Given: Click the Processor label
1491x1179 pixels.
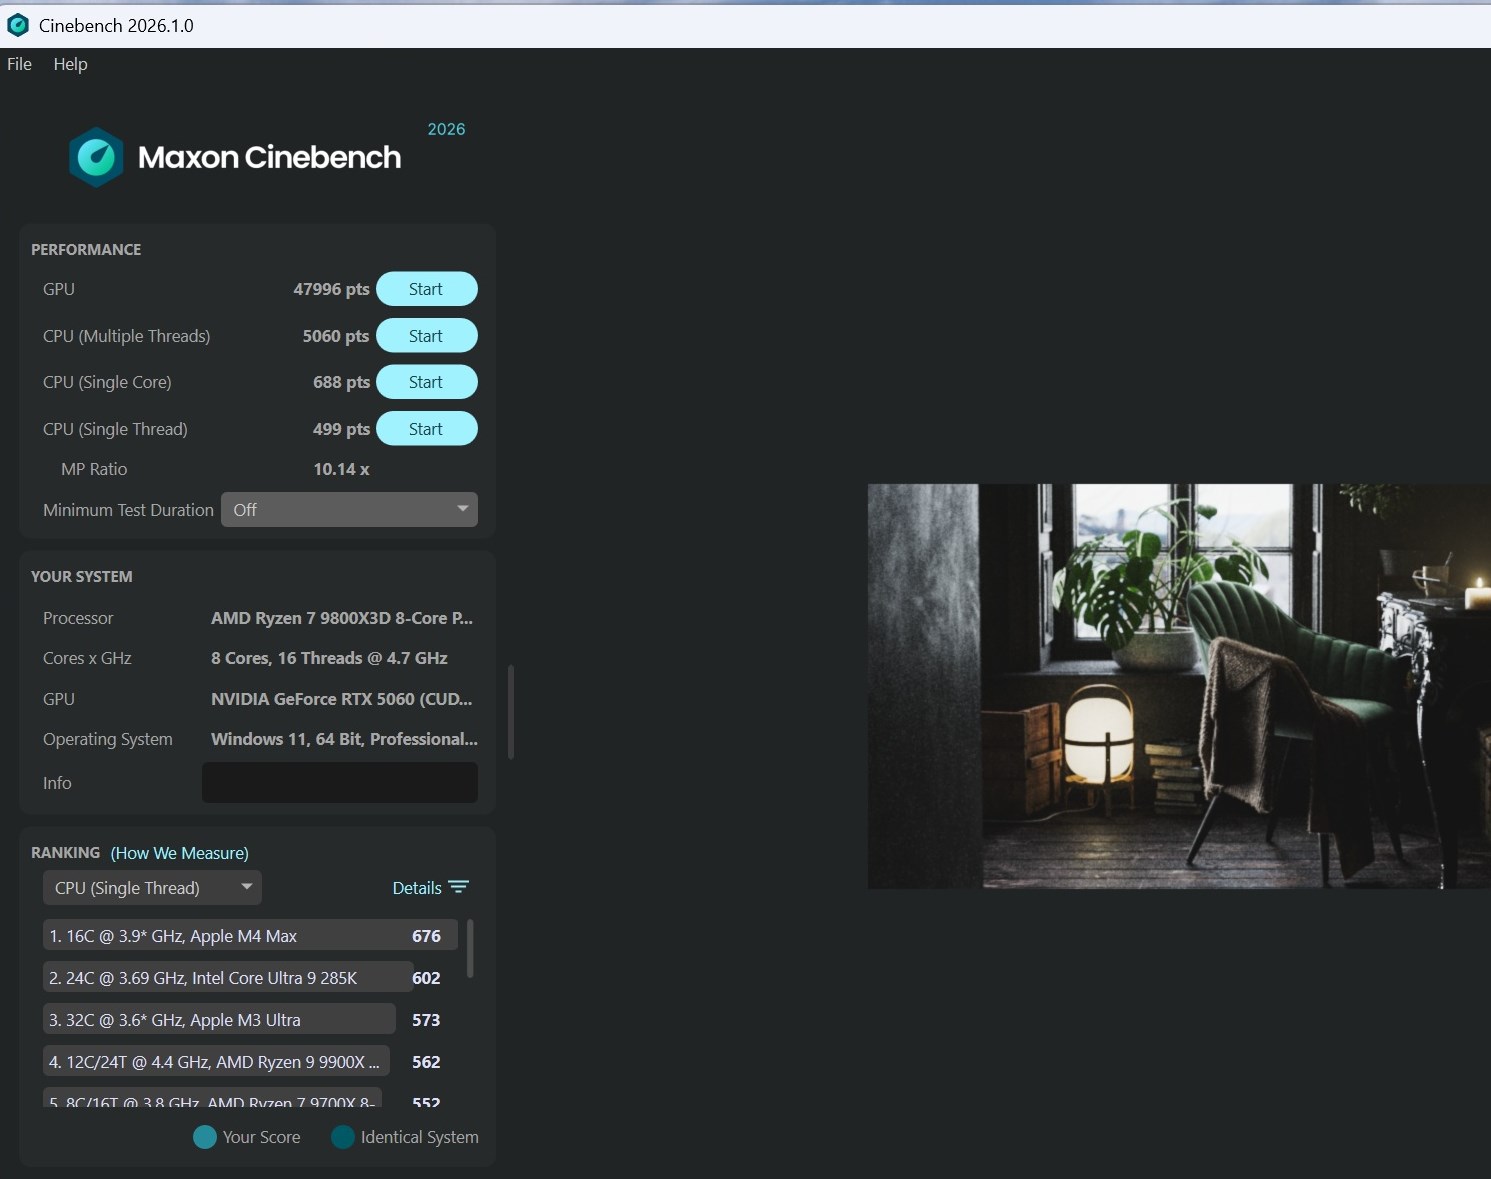Looking at the screenshot, I should [x=78, y=618].
